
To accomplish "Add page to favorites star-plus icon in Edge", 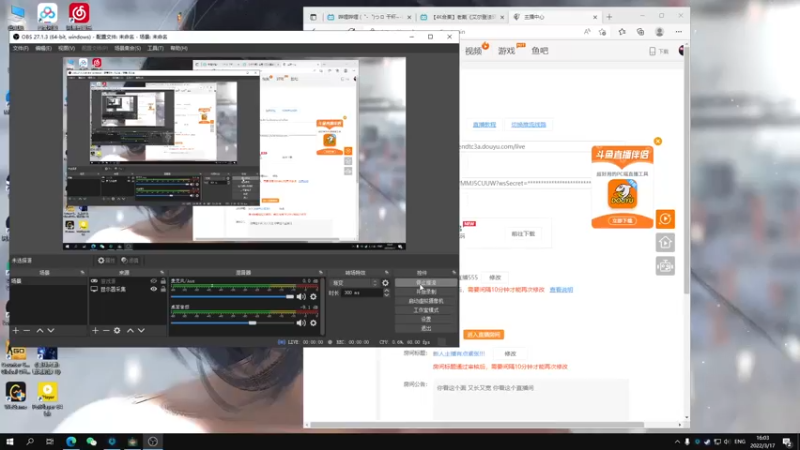I will point(603,32).
